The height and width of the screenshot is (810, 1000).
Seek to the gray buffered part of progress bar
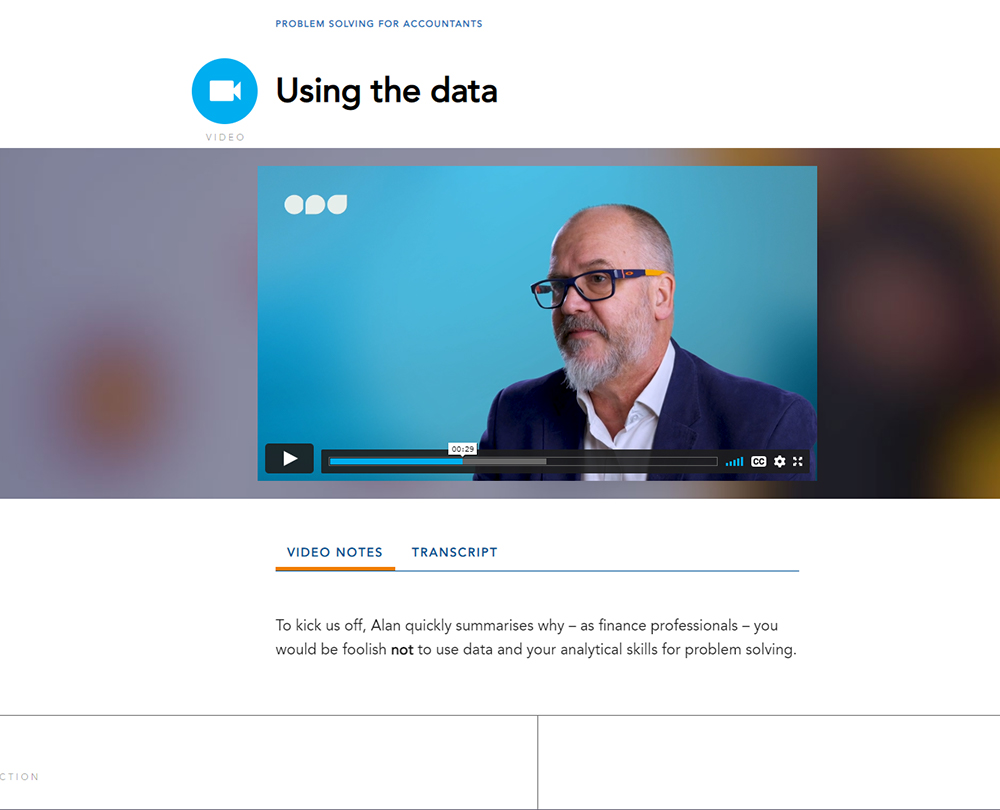[x=504, y=461]
